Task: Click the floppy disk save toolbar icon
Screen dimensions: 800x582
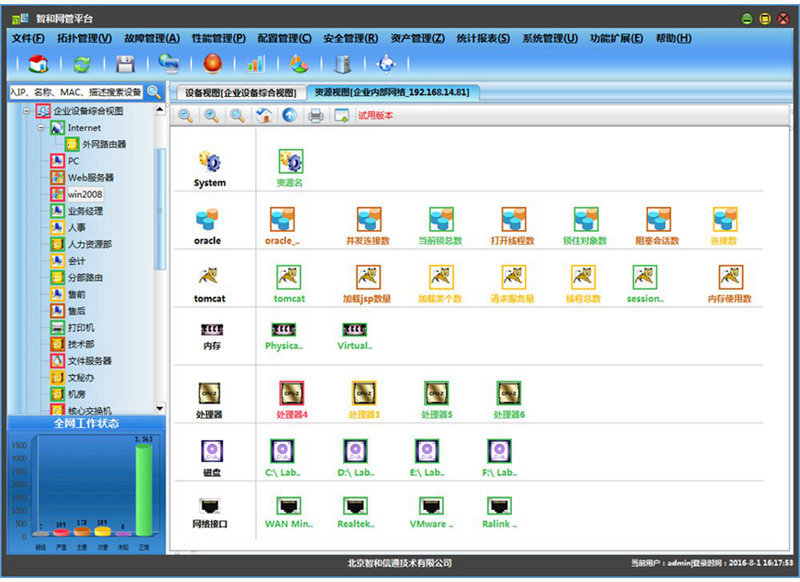Action: 125,64
